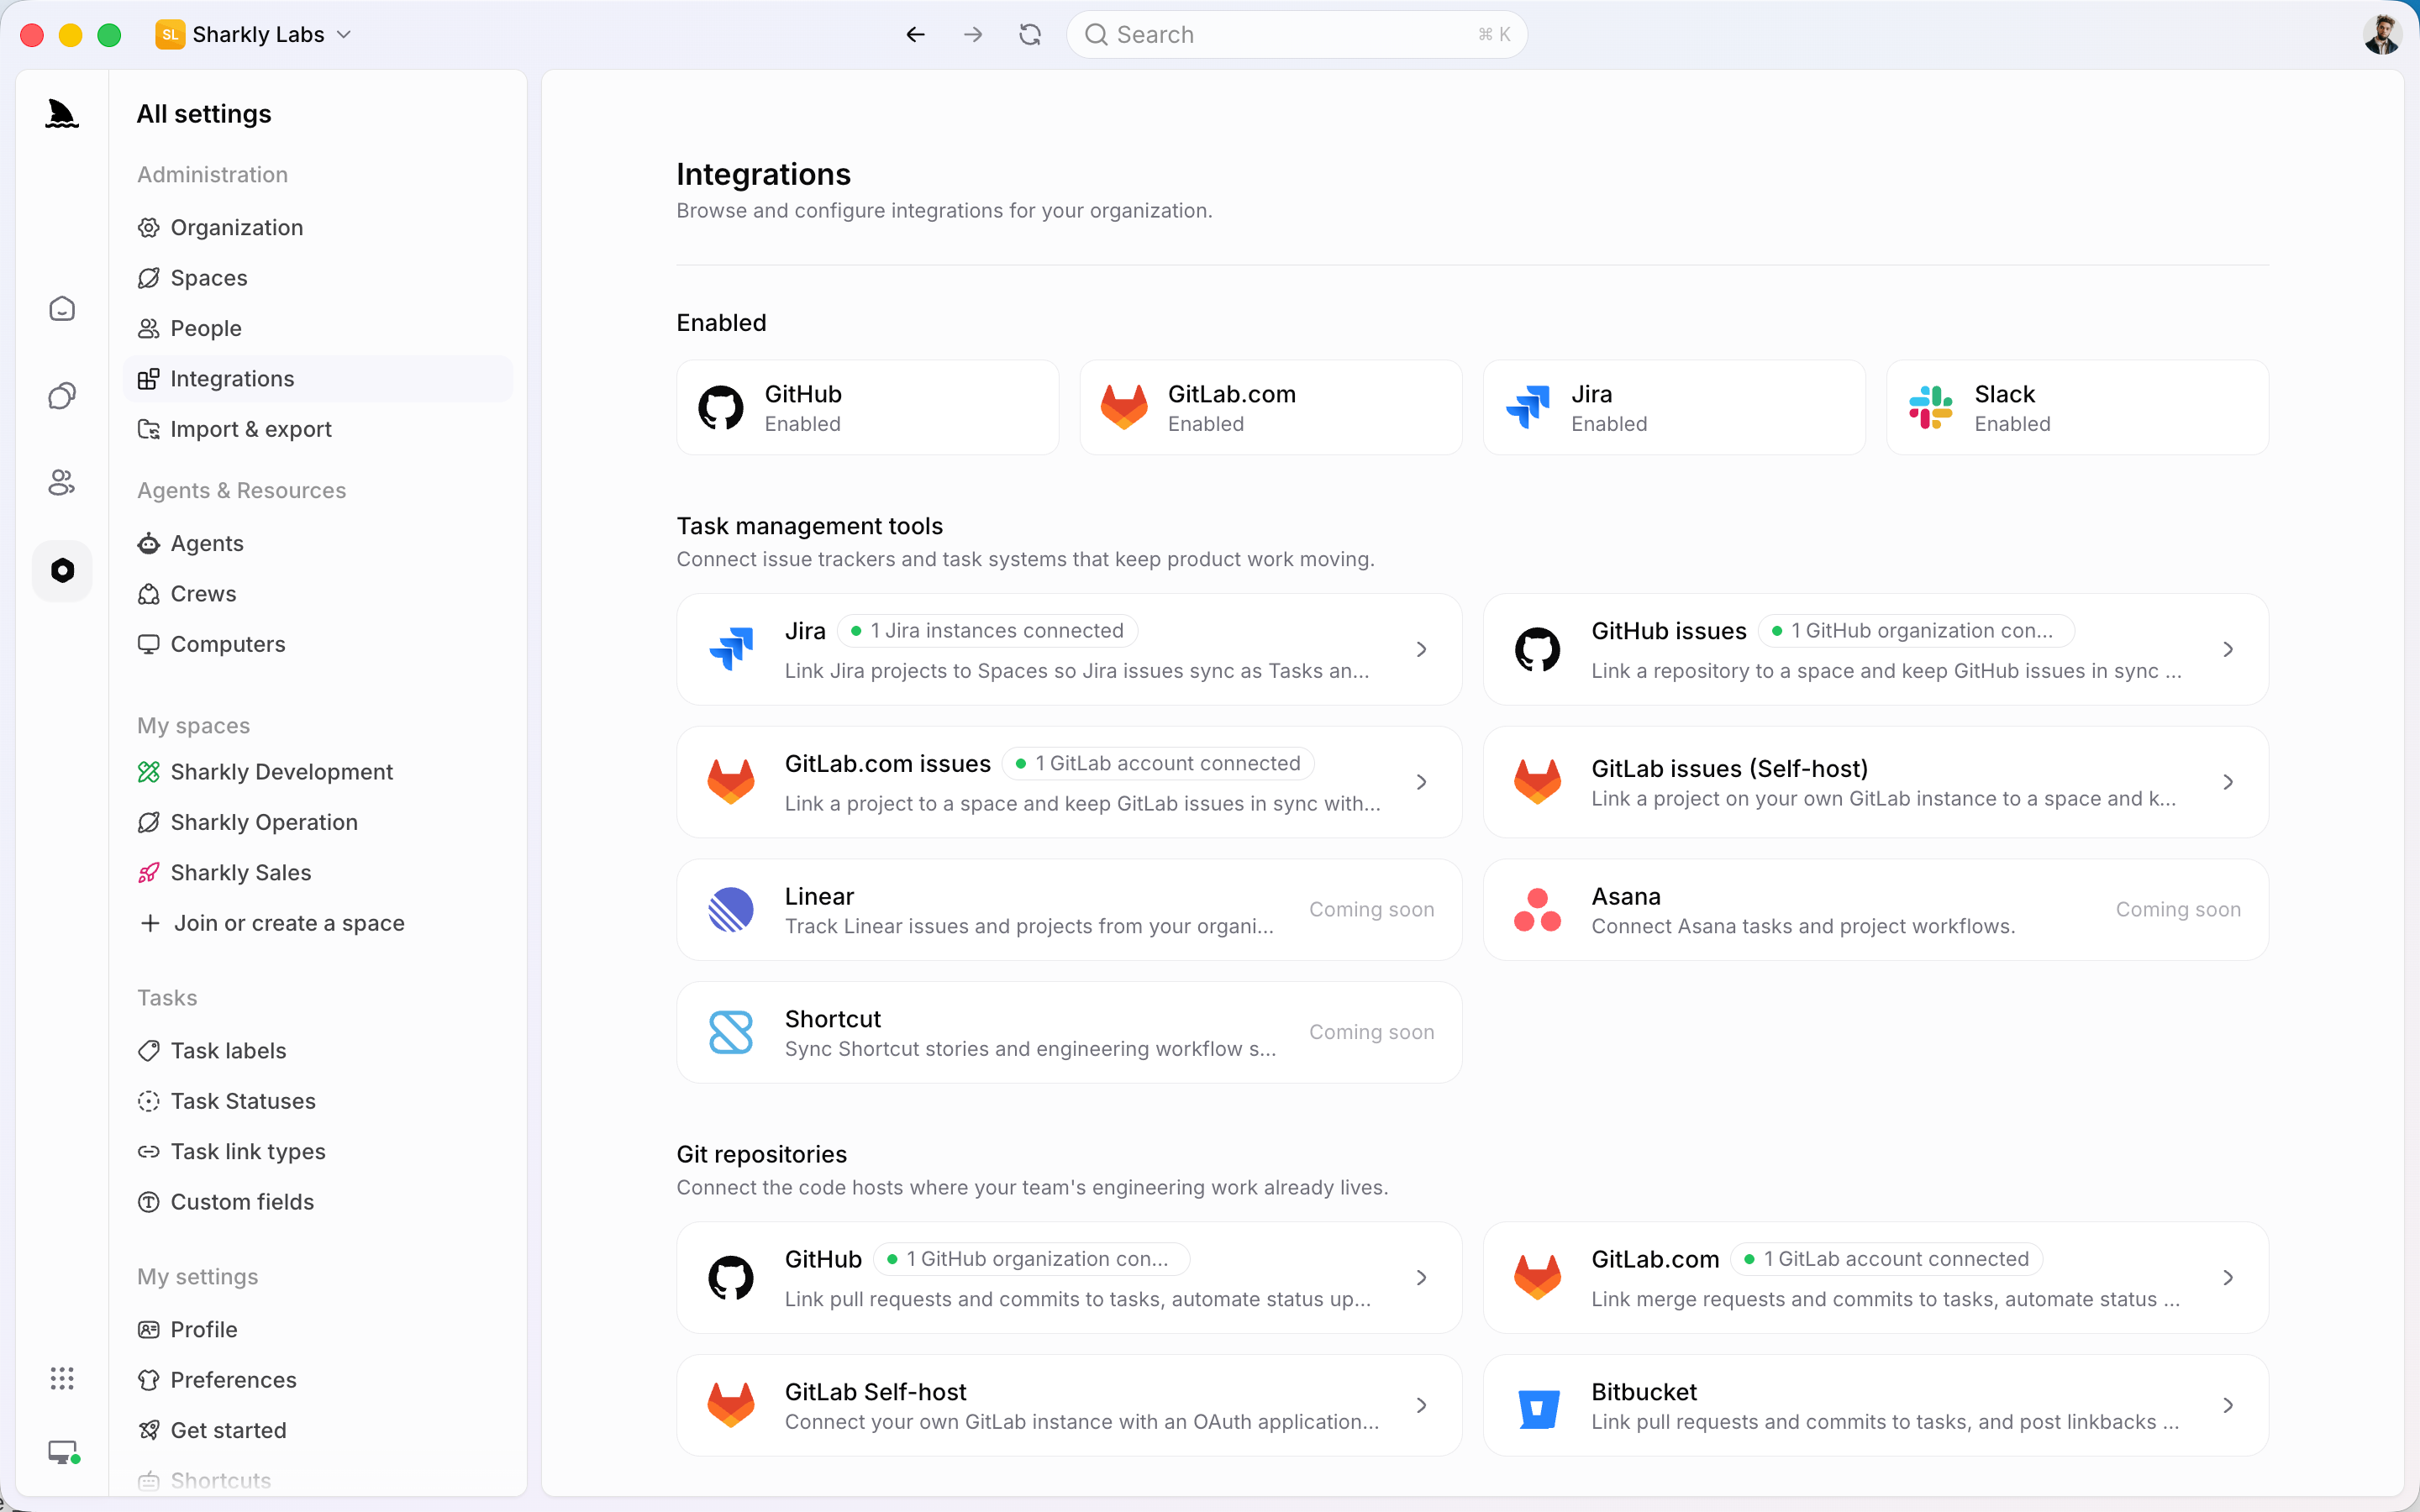Click the '1 Jira instances connected' badge
2420x1512 pixels.
(x=988, y=631)
